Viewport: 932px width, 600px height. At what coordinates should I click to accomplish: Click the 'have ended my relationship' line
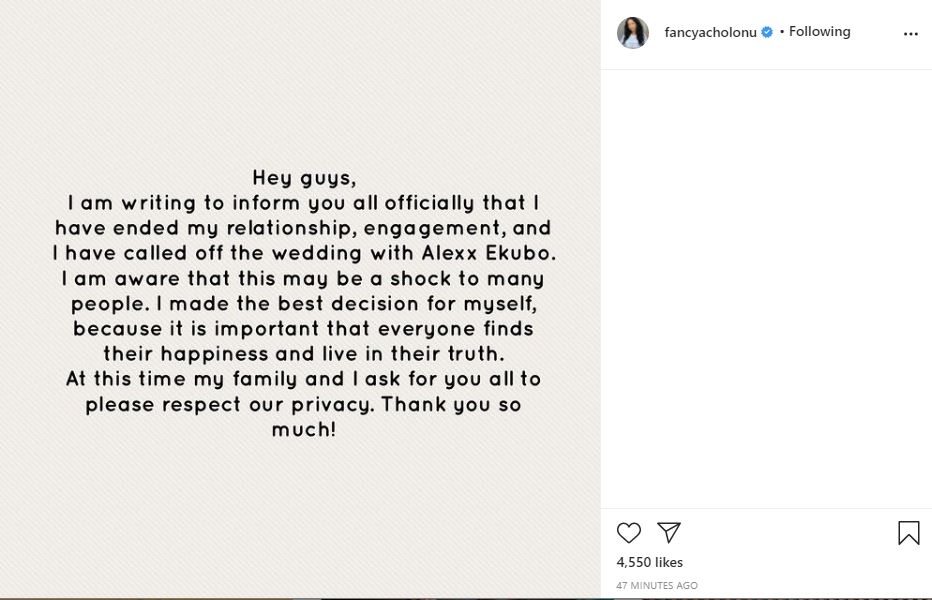(x=303, y=228)
